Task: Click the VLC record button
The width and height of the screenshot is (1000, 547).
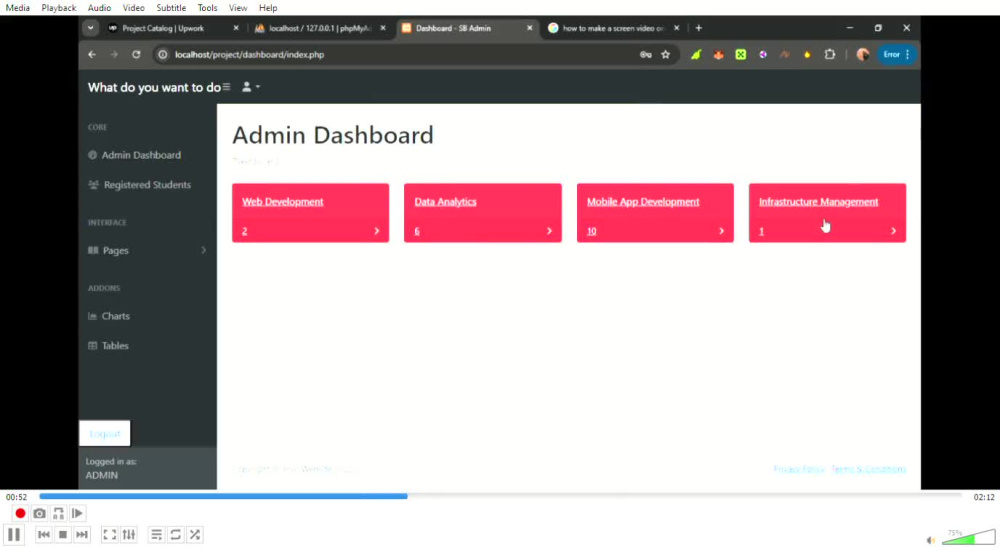Action: tap(20, 513)
